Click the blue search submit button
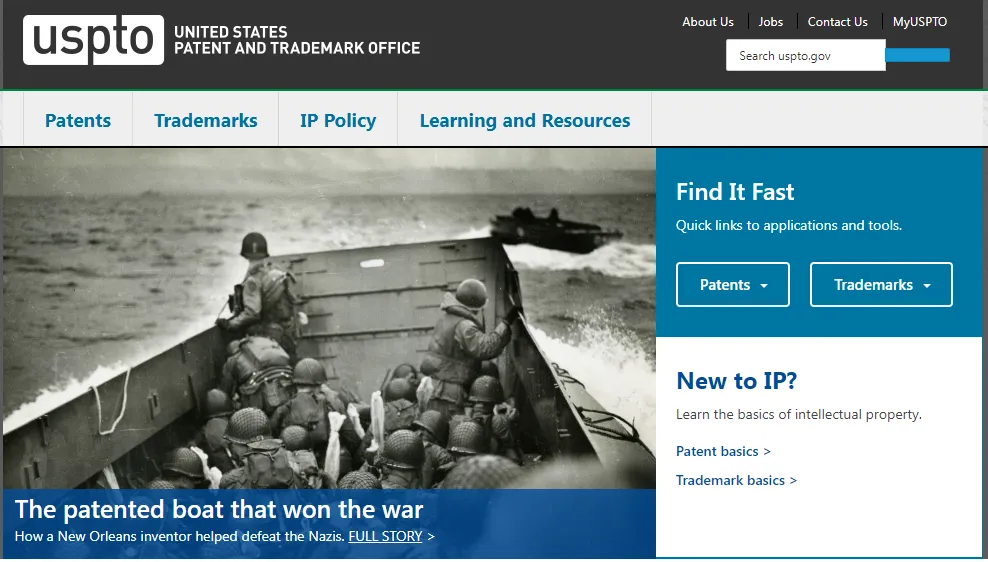Viewport: 988px width, 562px height. tap(917, 55)
